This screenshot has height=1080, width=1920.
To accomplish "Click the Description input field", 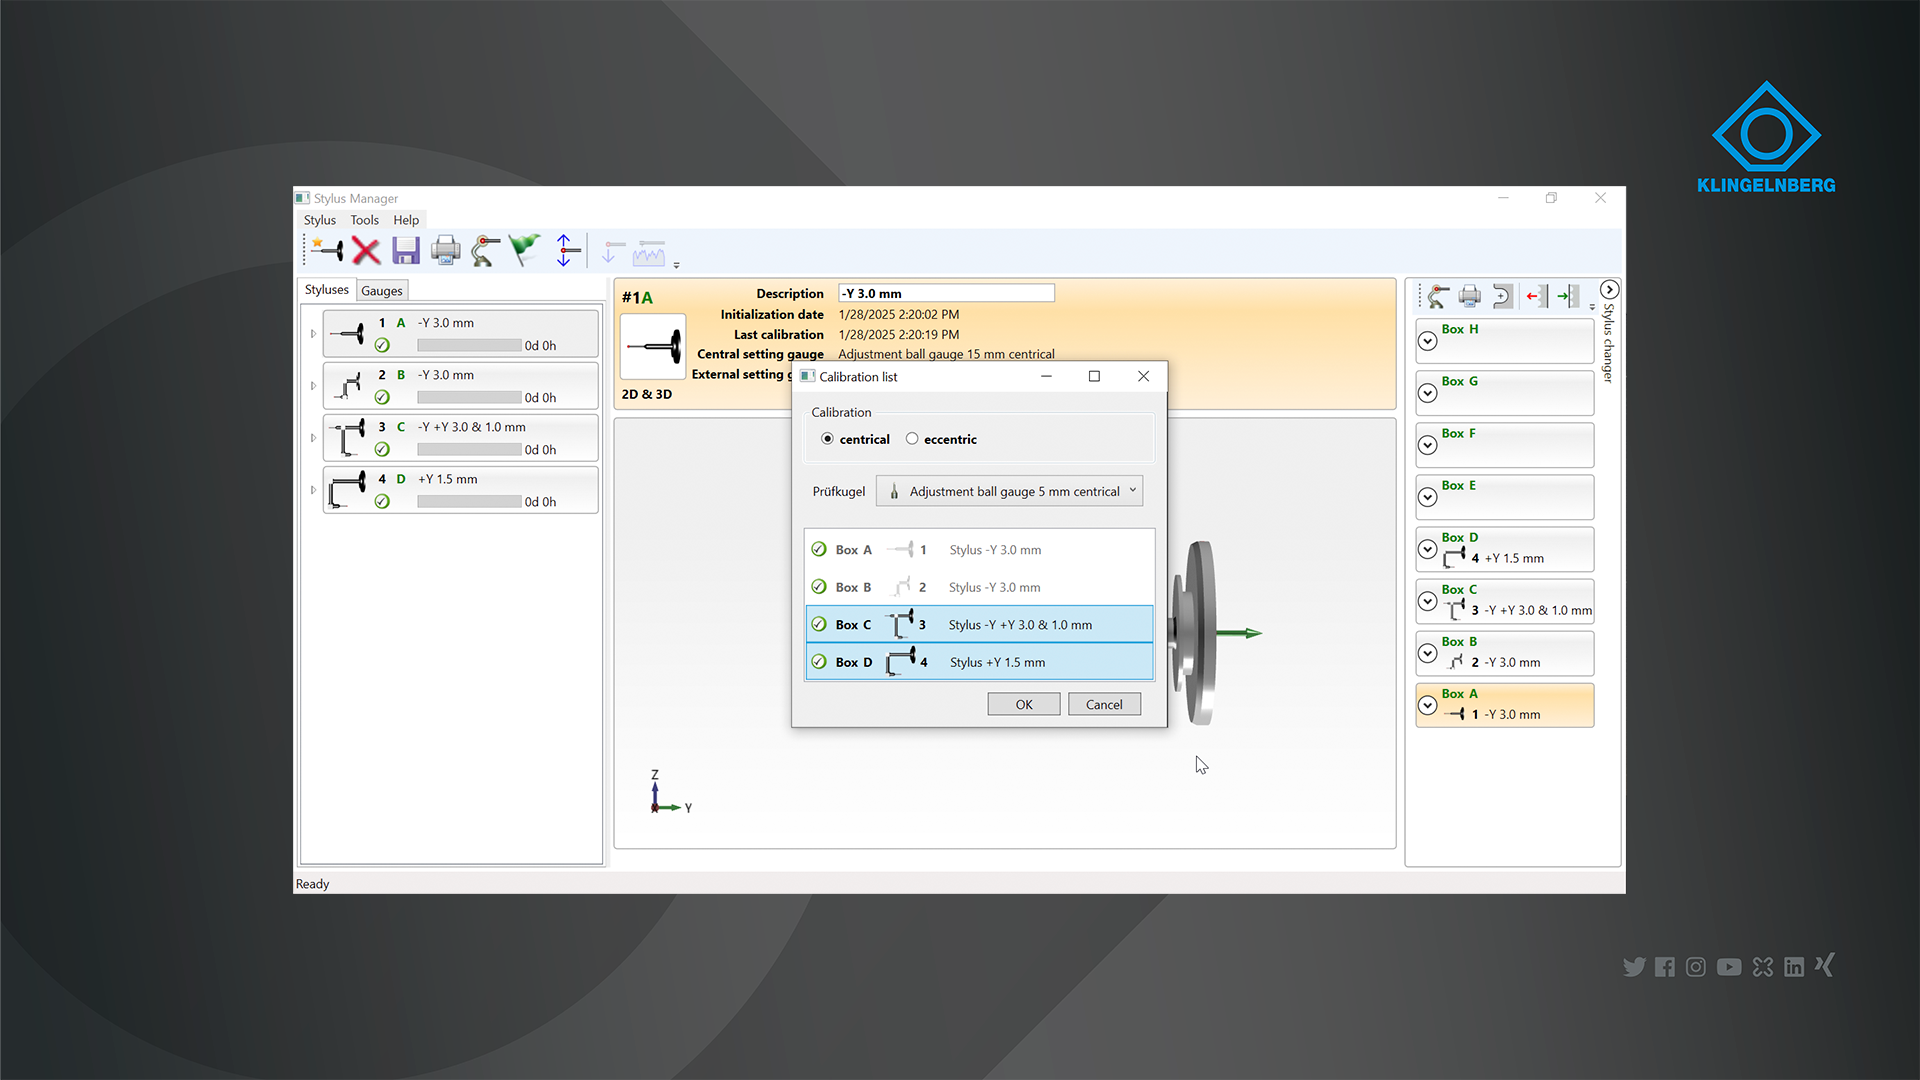I will [x=946, y=293].
